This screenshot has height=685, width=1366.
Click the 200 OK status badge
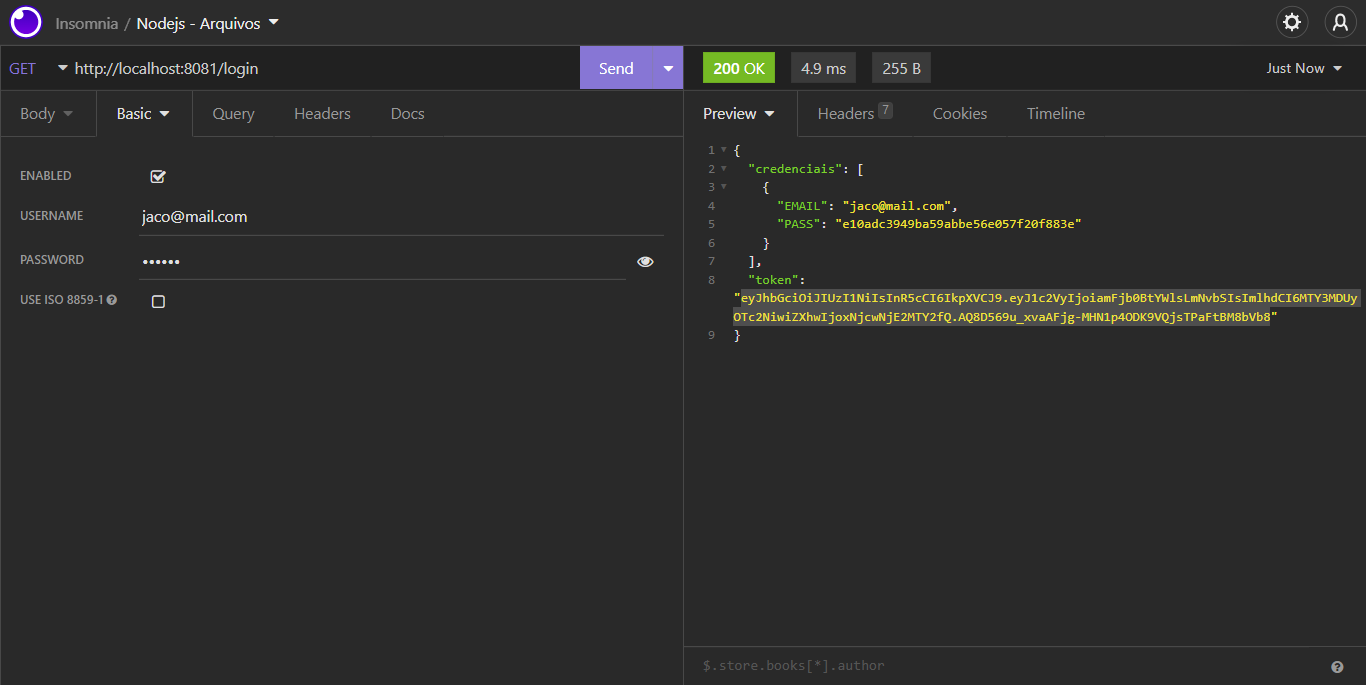point(739,68)
